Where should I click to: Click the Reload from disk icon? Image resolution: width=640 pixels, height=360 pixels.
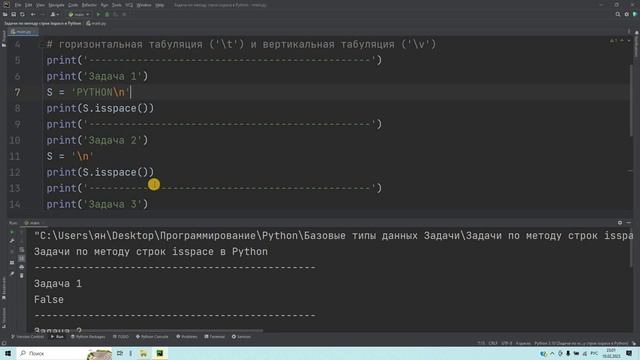(22, 14)
